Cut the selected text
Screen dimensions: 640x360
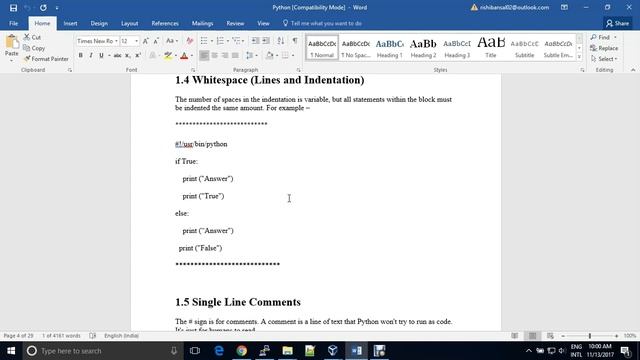pyautogui.click(x=32, y=37)
